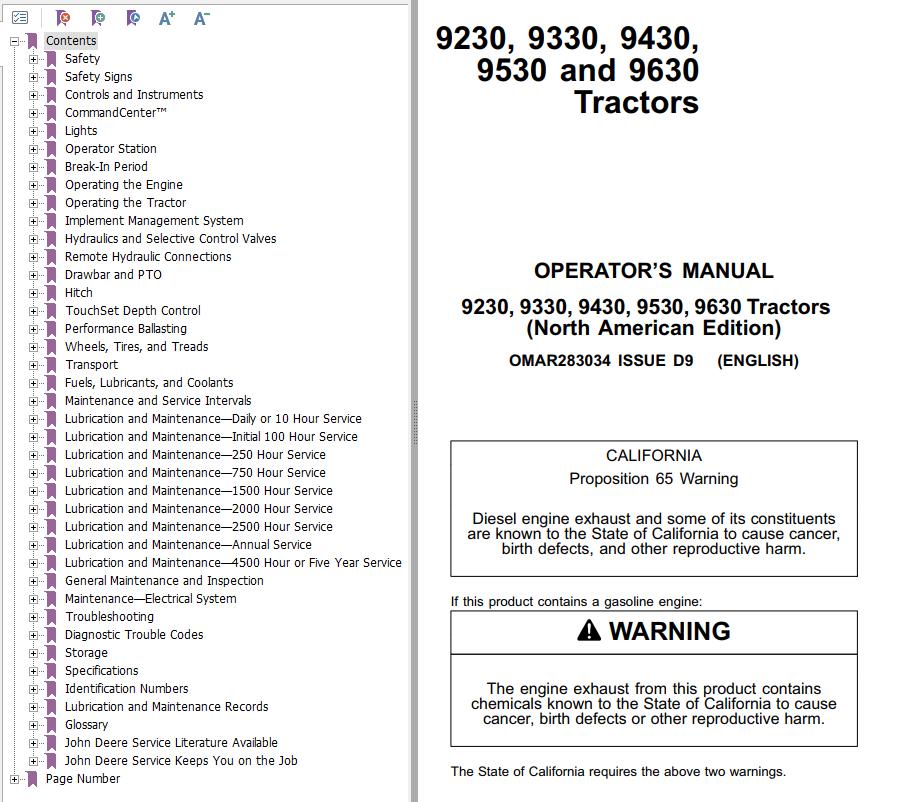The width and height of the screenshot is (898, 802).
Task: Jump to Maintenance—Electrical System bookmark
Action: [151, 599]
